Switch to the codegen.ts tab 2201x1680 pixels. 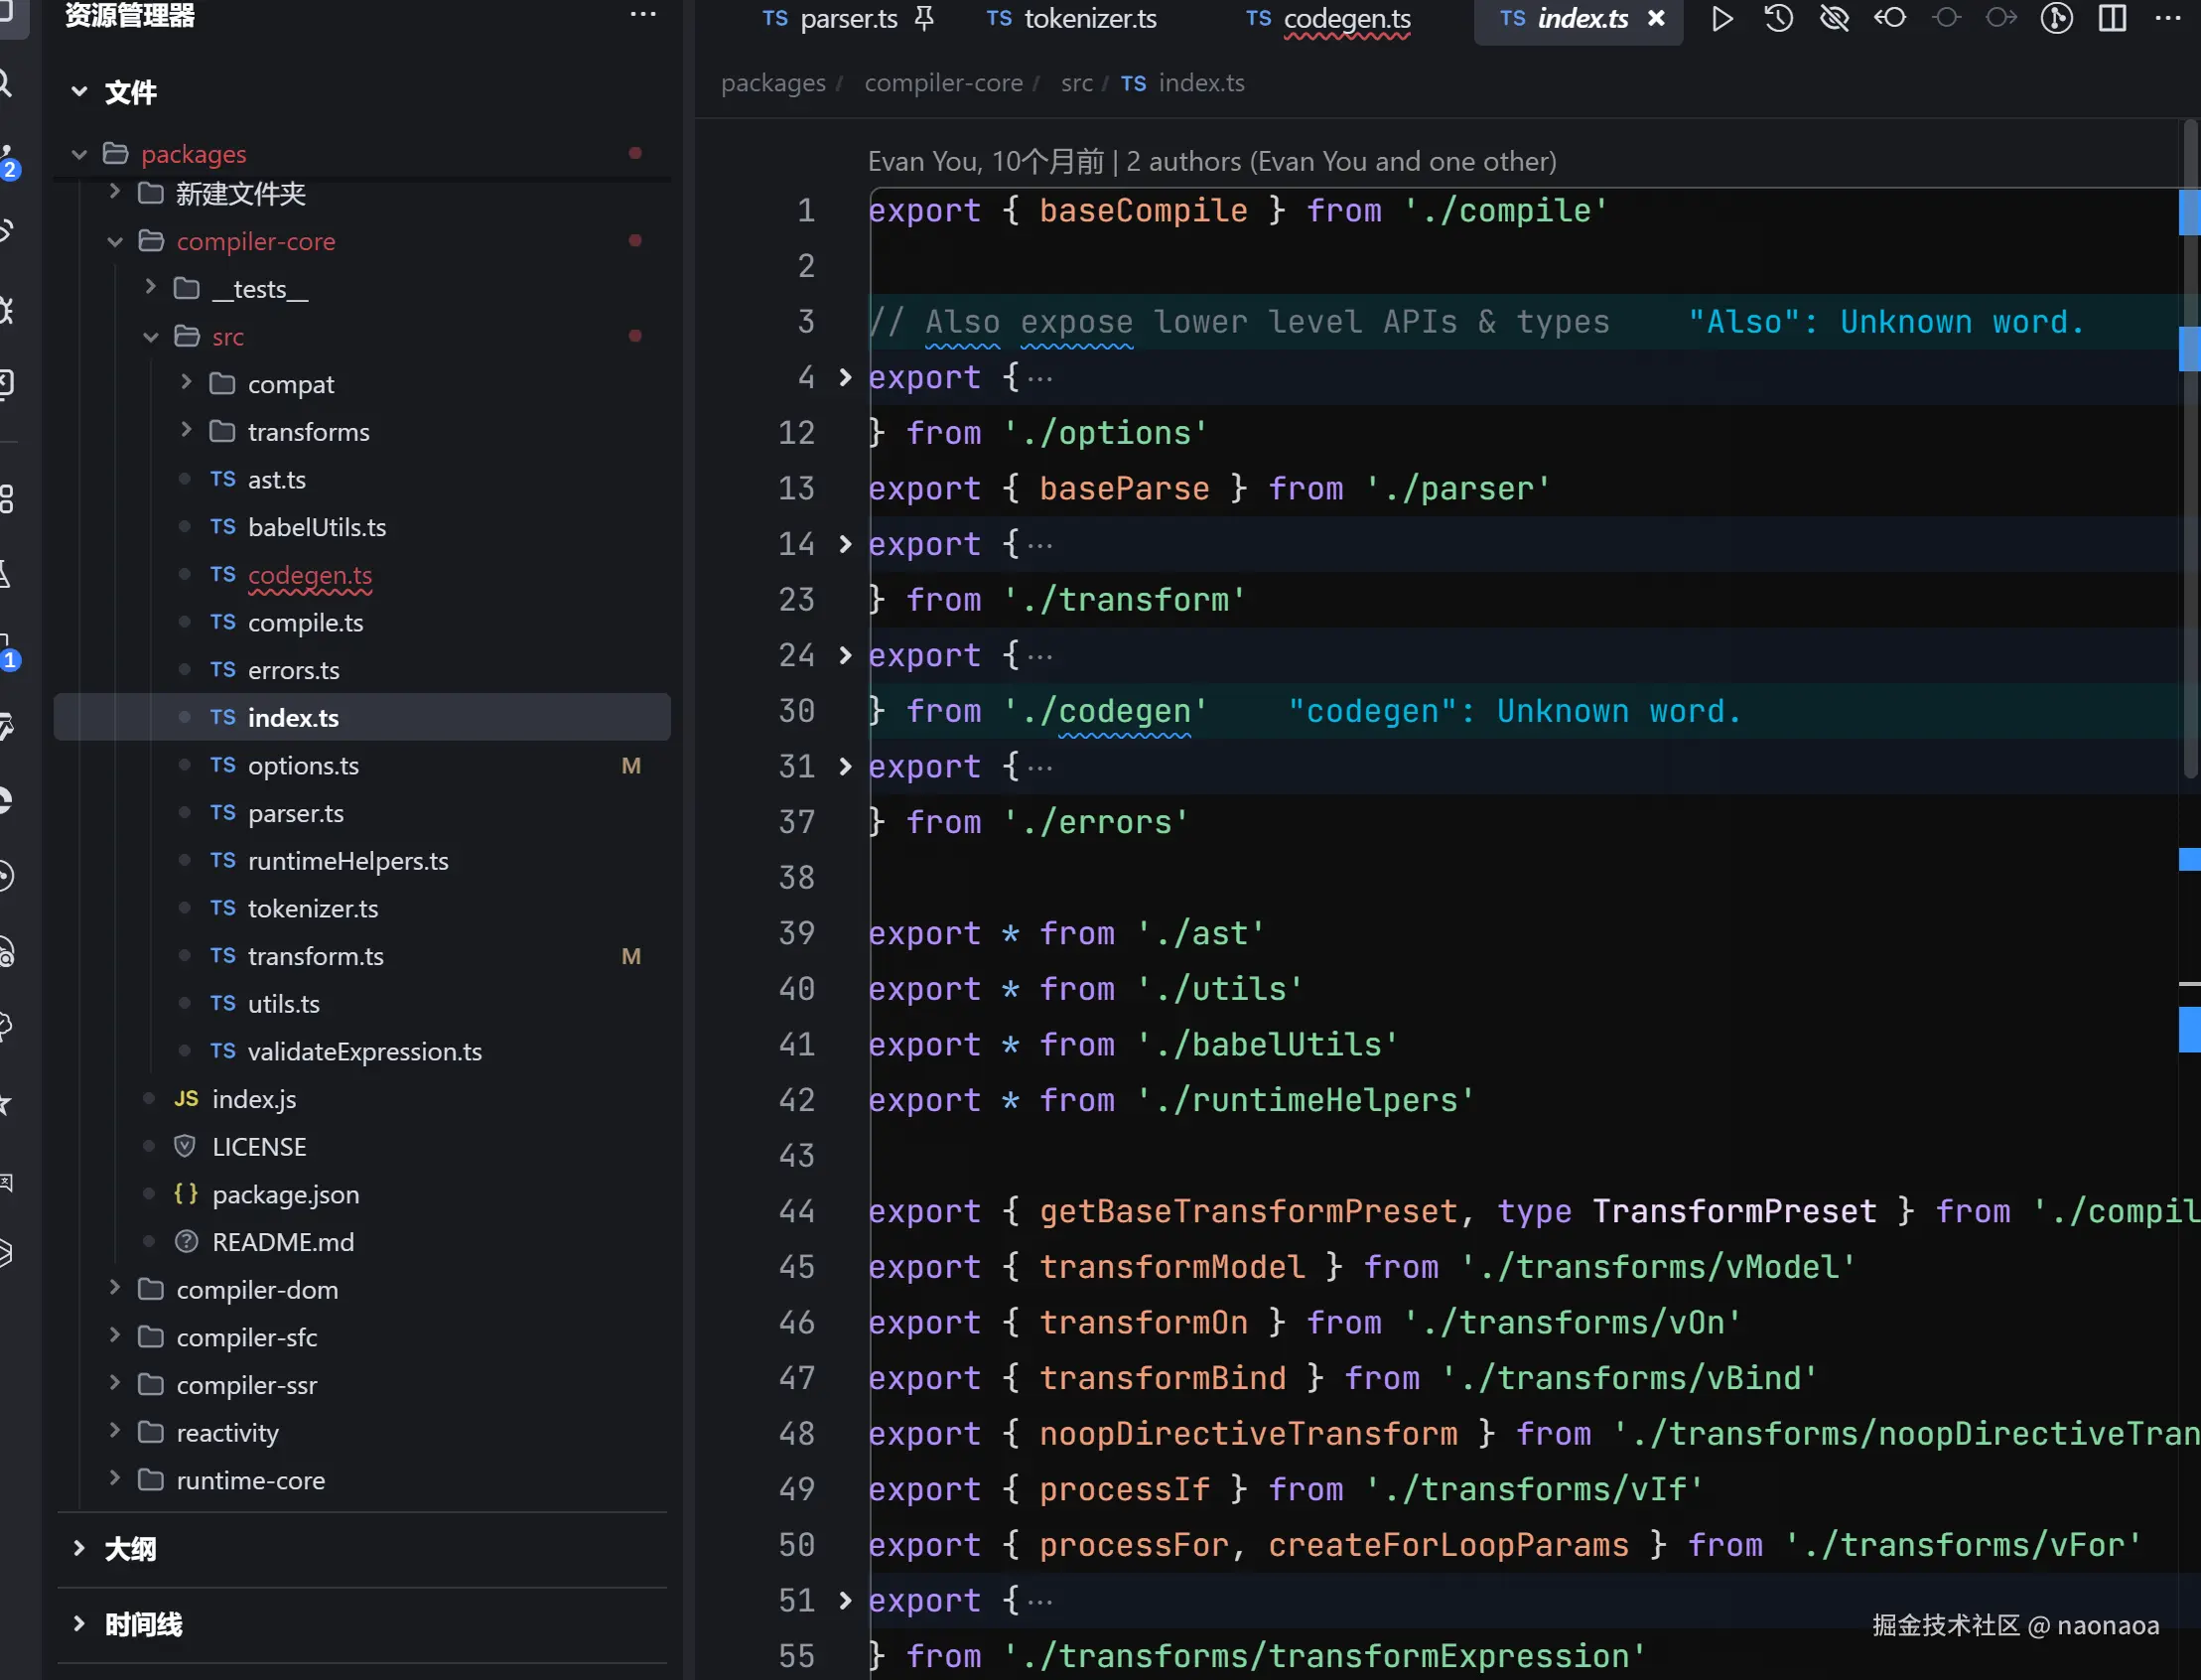[x=1346, y=18]
